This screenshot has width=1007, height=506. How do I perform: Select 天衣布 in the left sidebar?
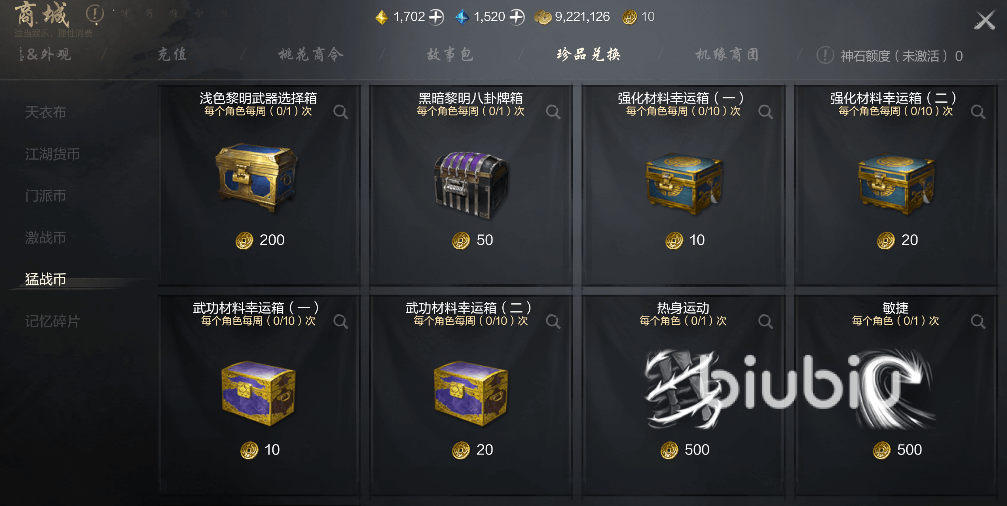tap(46, 112)
